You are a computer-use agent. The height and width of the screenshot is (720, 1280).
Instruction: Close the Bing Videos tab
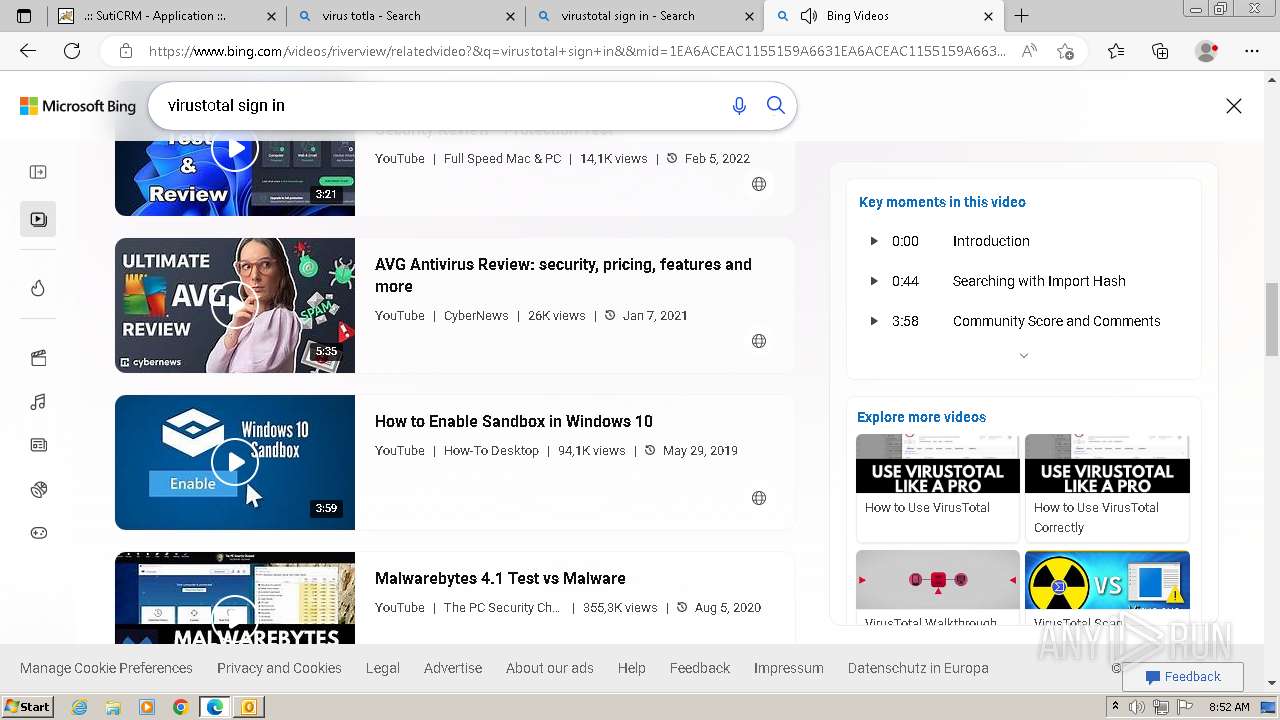tap(988, 16)
